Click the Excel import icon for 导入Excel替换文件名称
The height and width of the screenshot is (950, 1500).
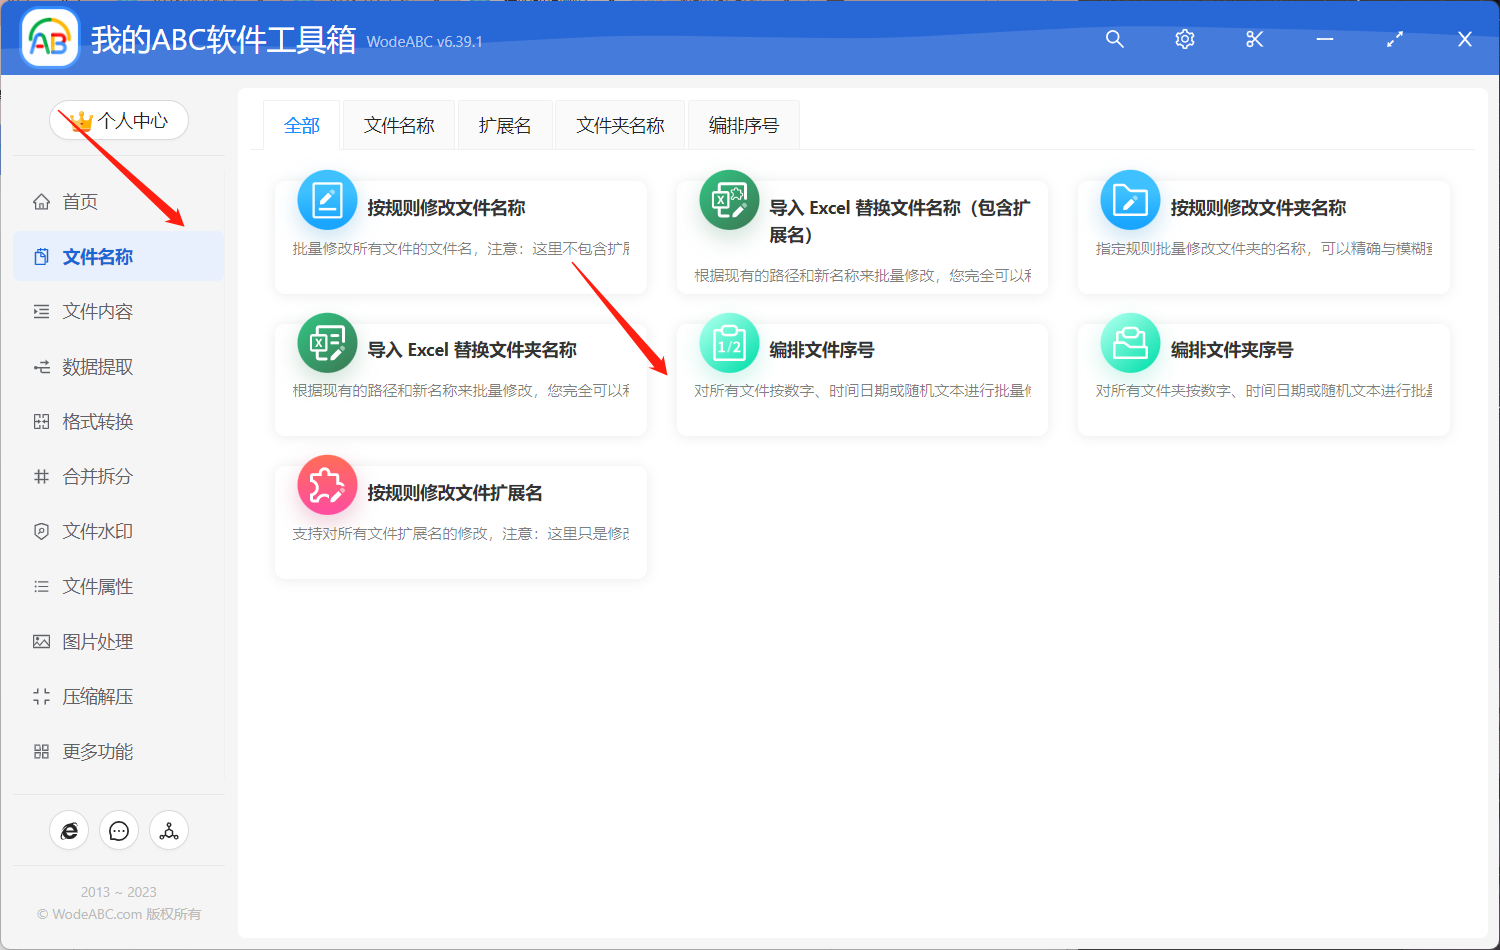click(728, 199)
